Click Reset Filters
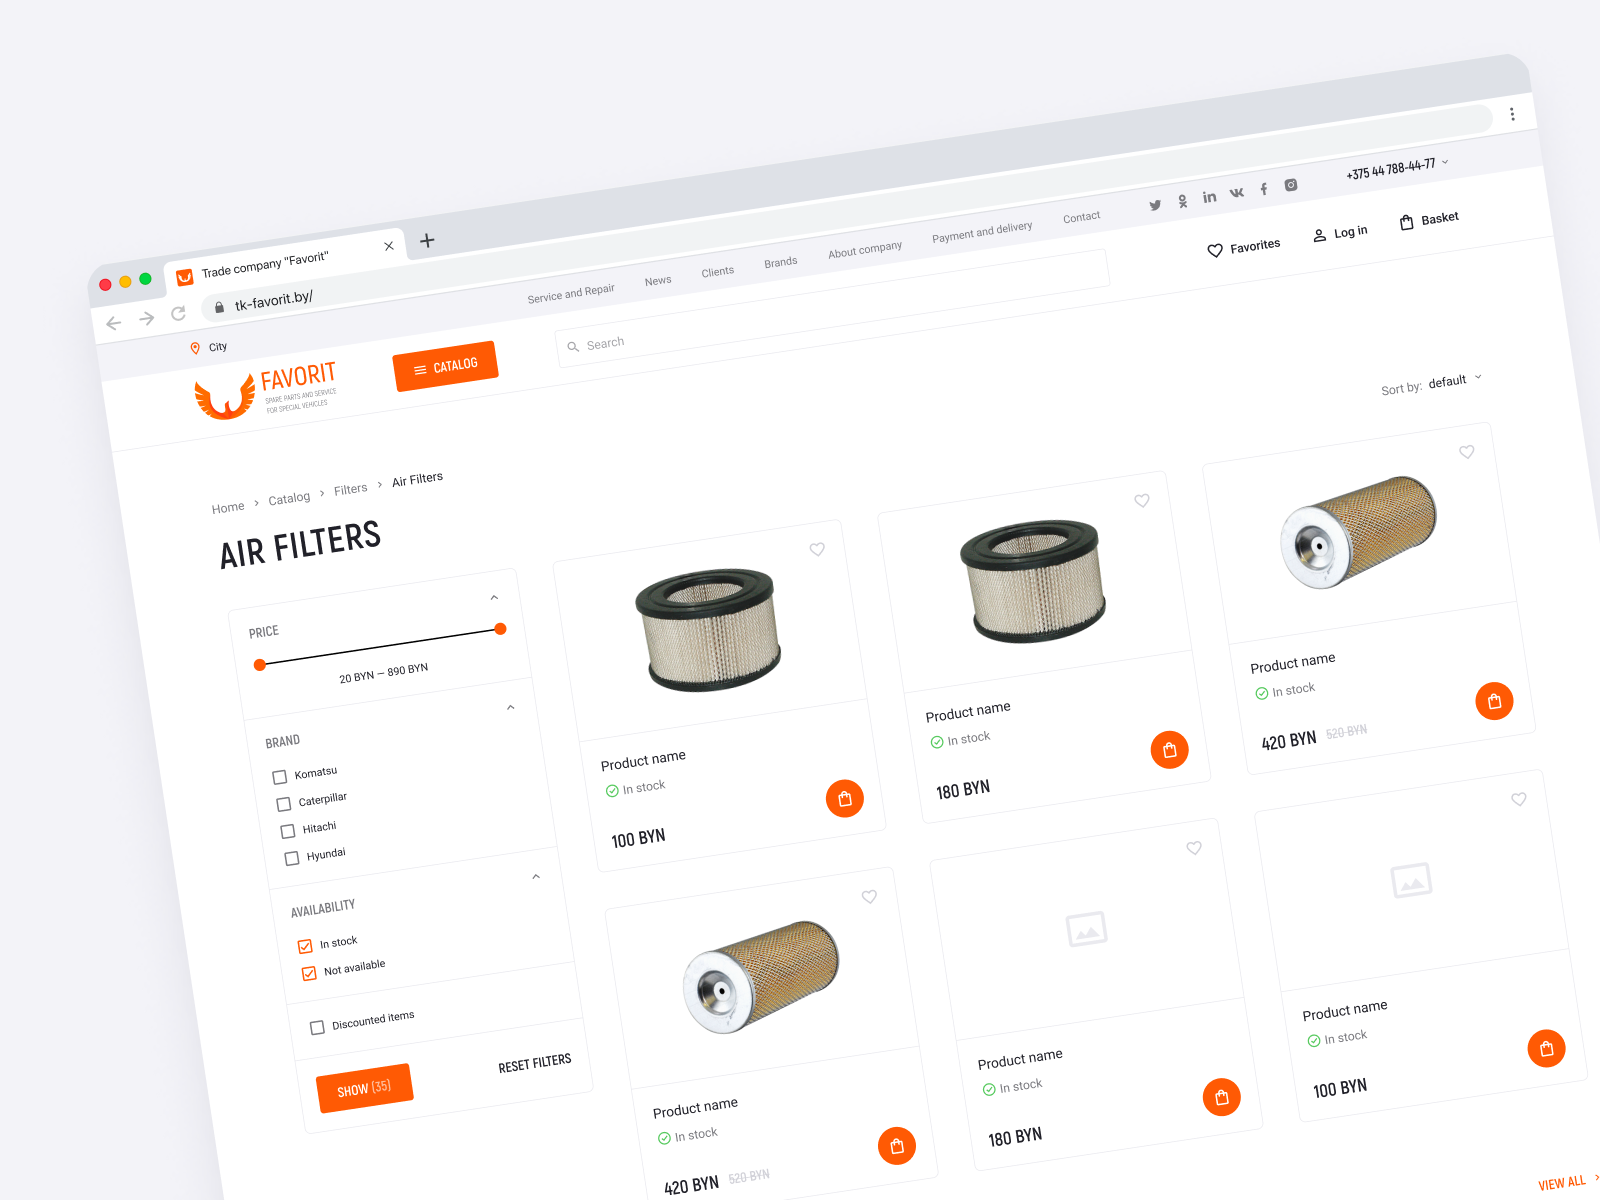1600x1200 pixels. (x=535, y=1062)
